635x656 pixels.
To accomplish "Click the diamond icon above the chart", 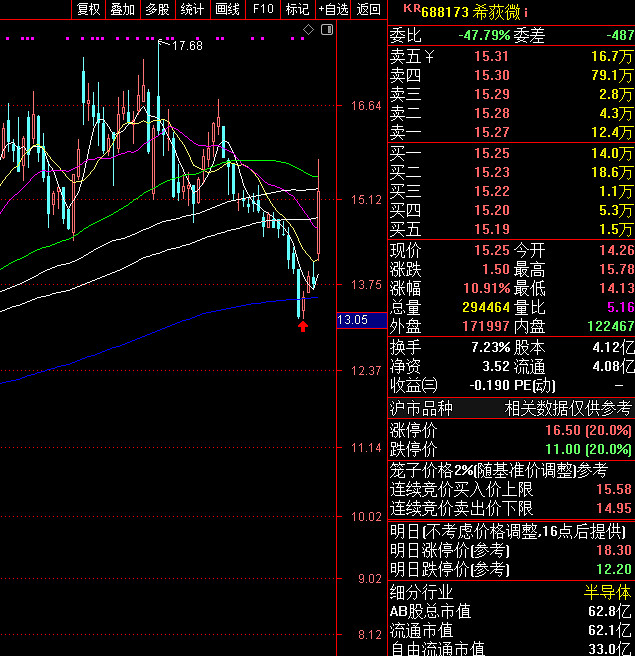I will coord(309,30).
